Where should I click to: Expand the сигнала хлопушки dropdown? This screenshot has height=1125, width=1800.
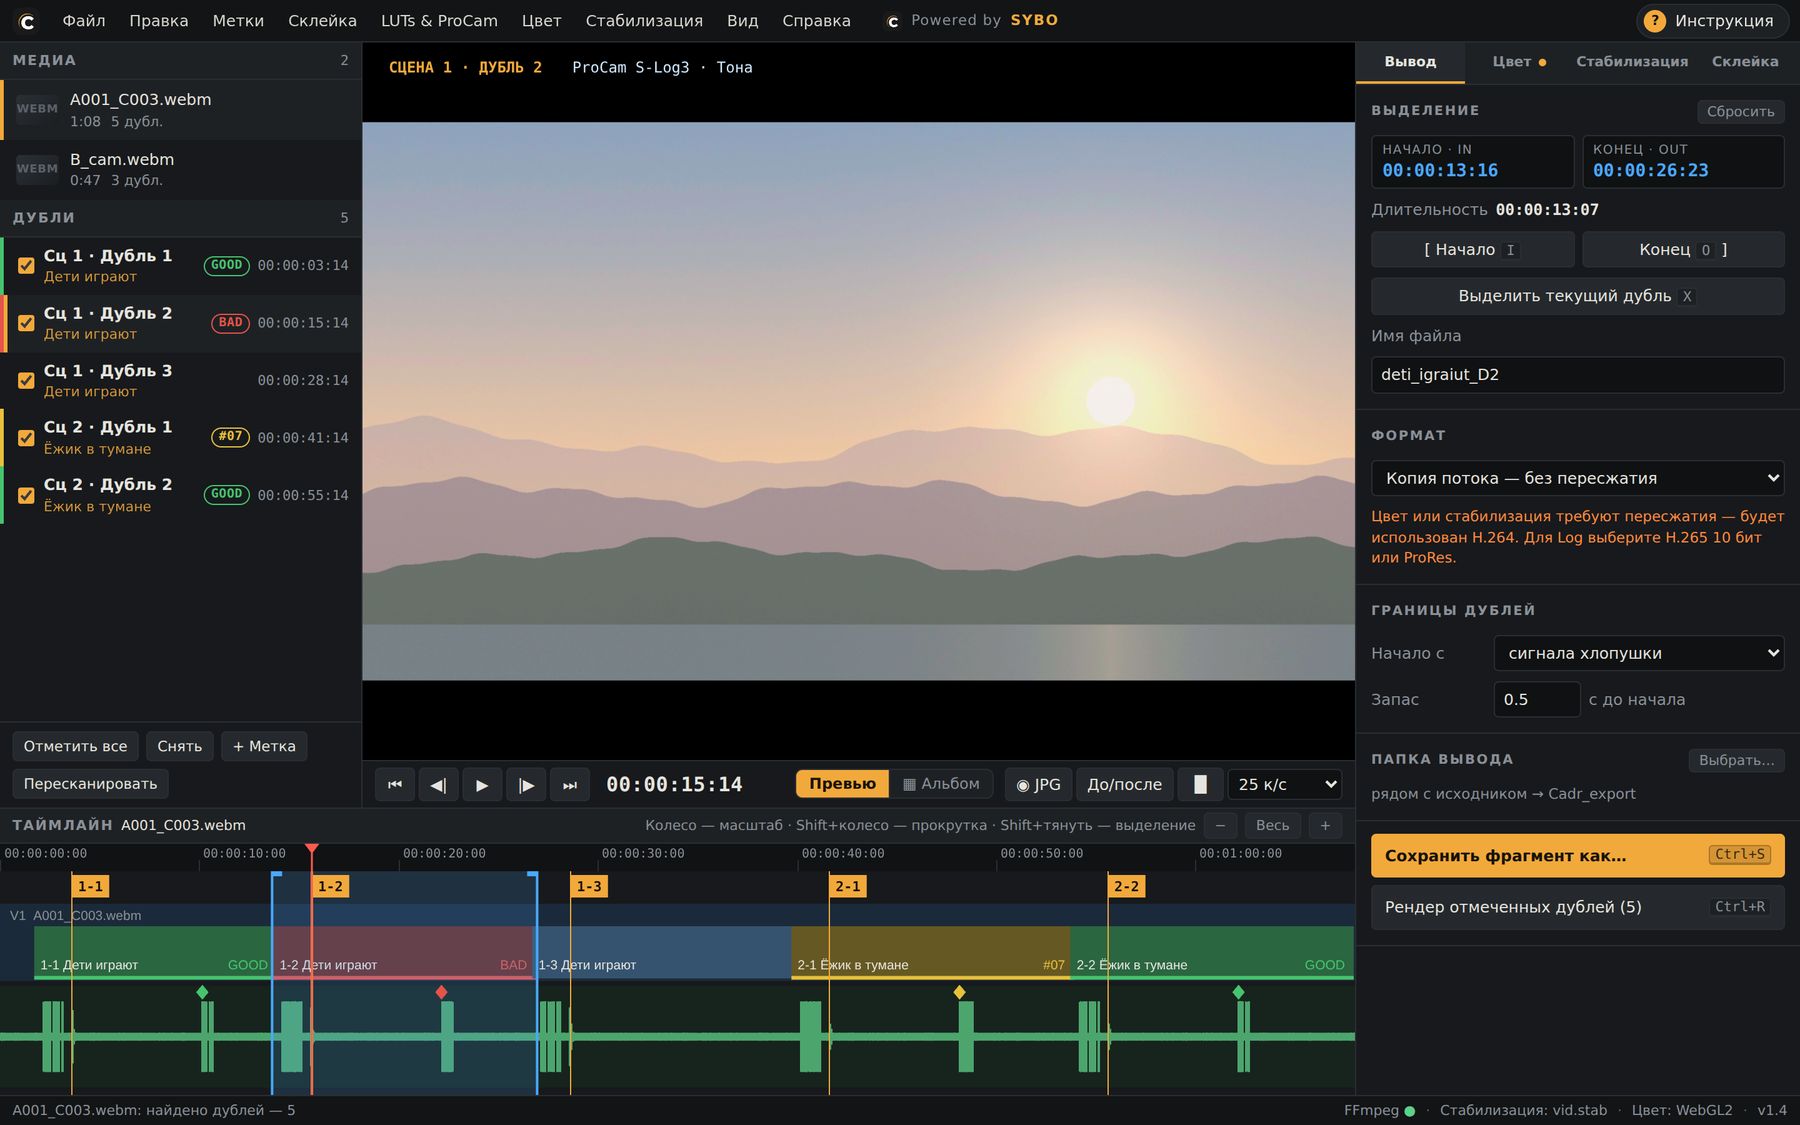1639,653
